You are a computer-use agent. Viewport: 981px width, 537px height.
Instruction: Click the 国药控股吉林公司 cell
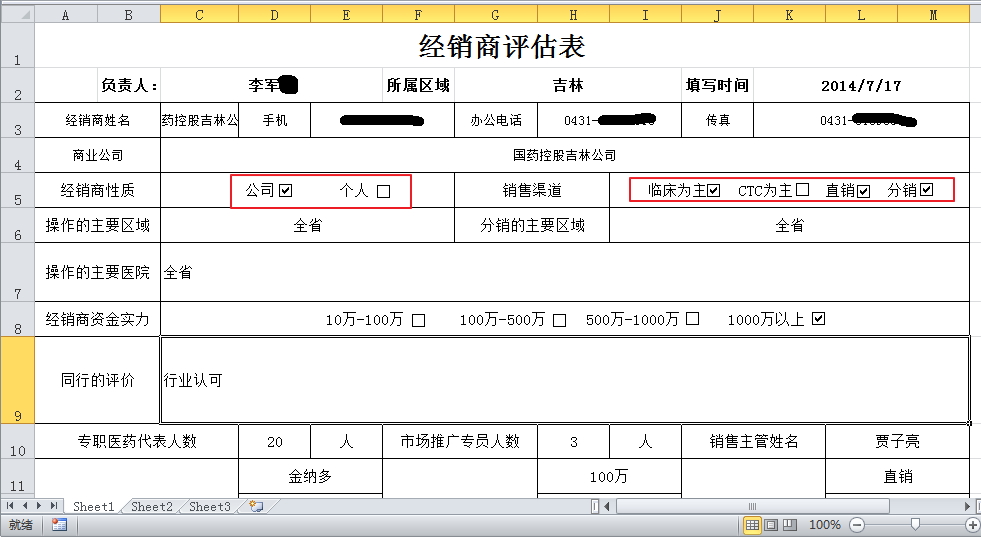coord(565,155)
